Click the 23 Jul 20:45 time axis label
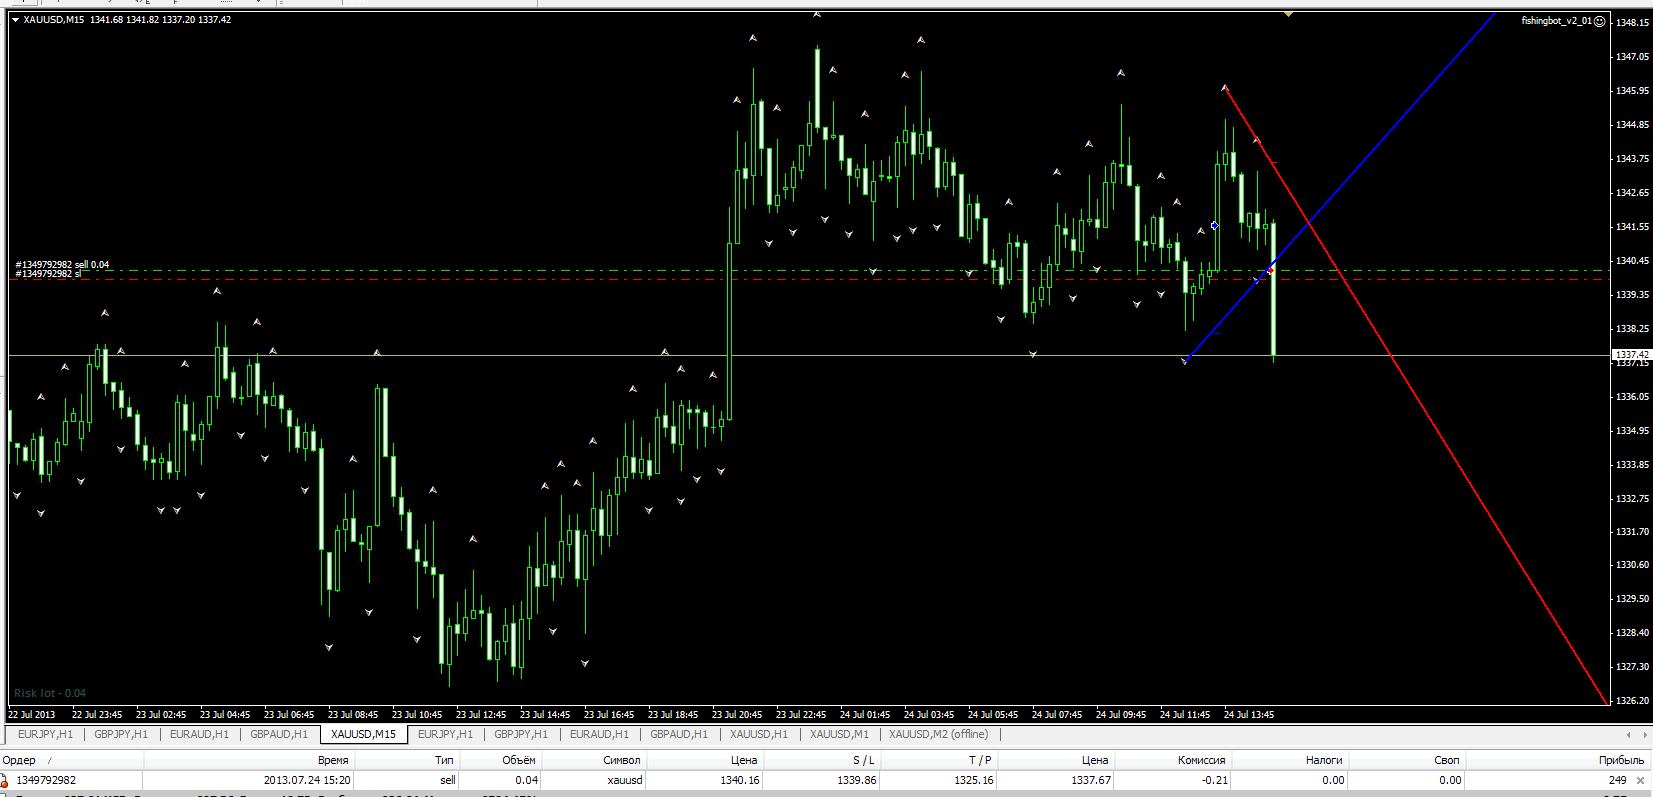This screenshot has height=797, width=1653. coord(737,715)
